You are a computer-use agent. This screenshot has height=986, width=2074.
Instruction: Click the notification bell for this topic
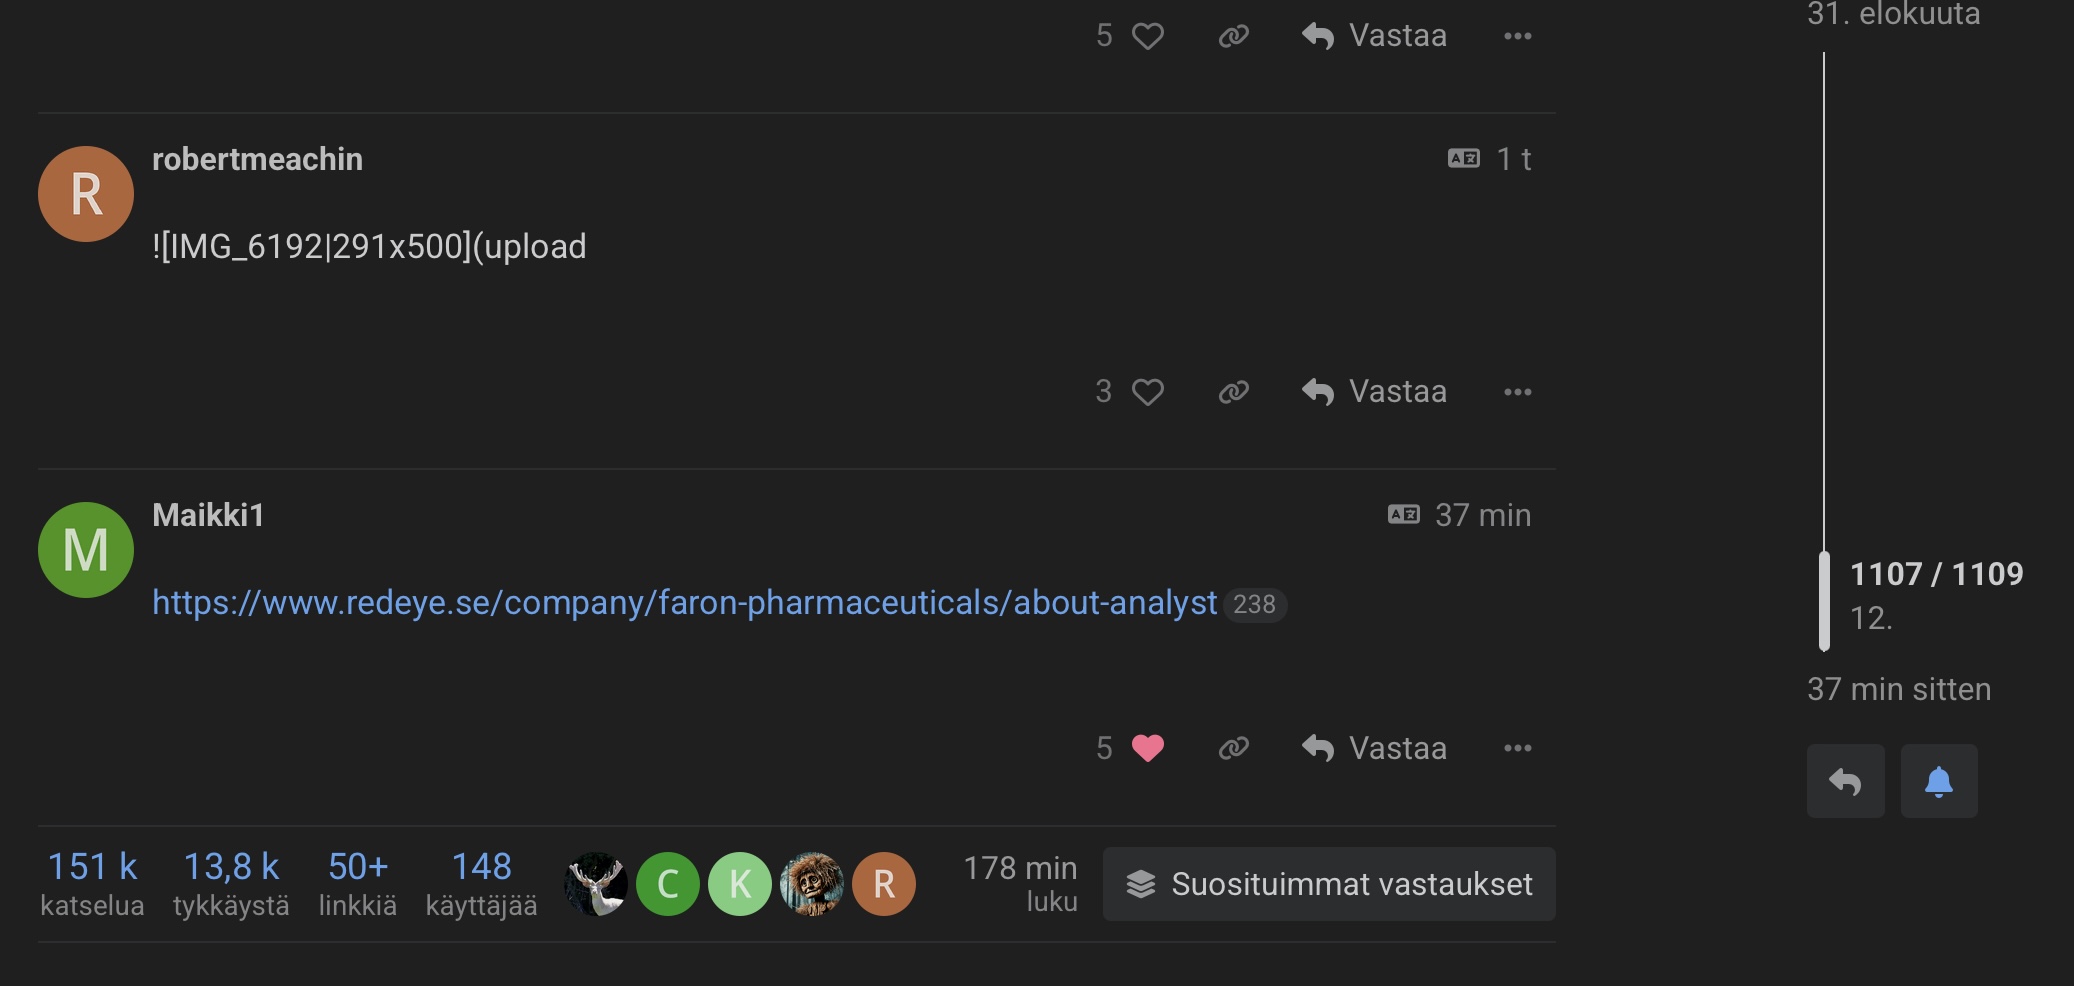(1938, 781)
